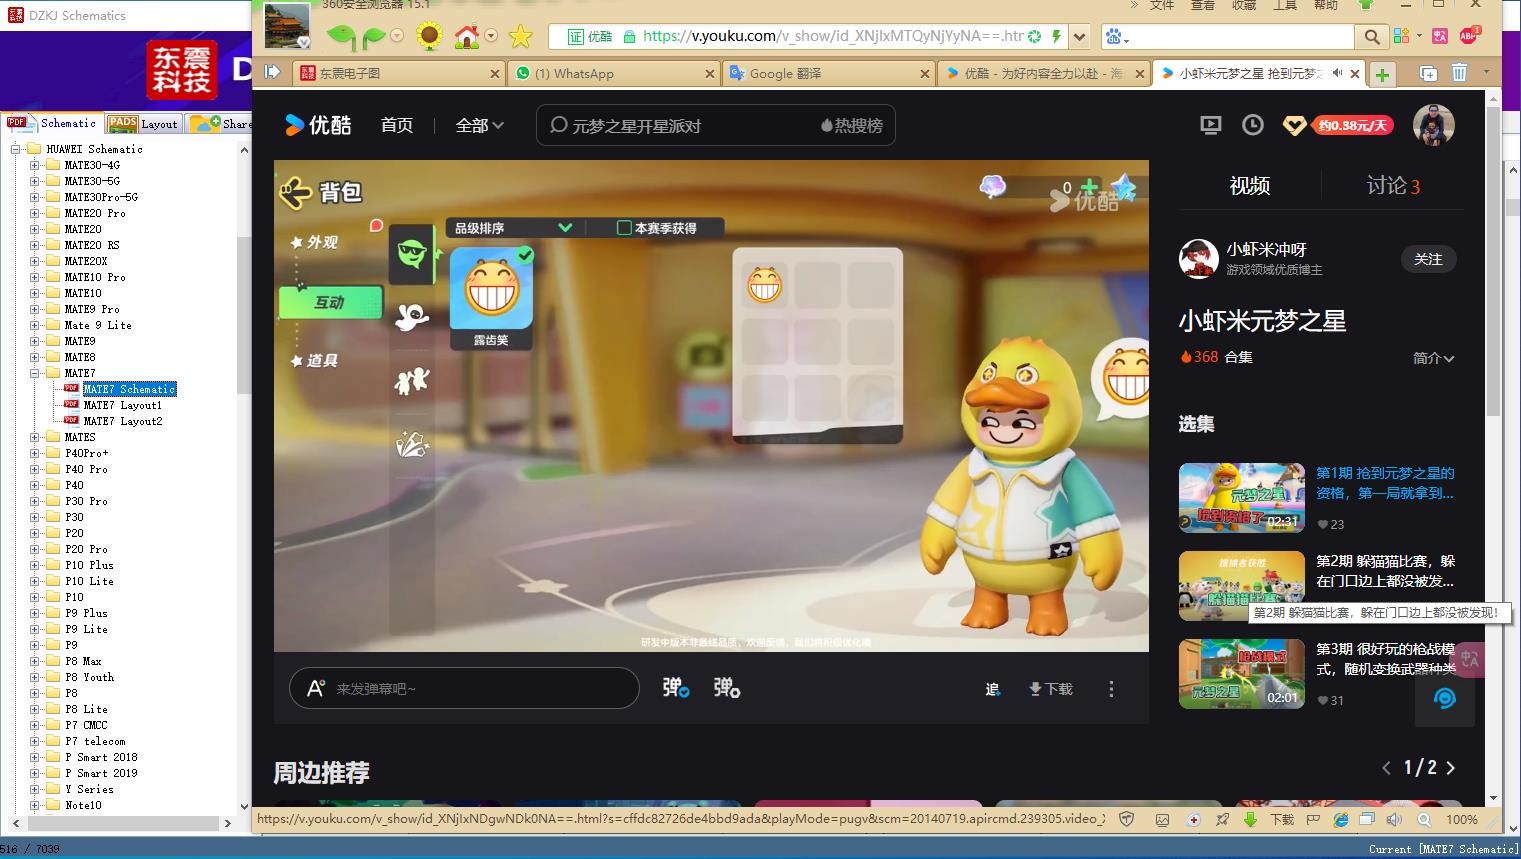Open the 全部 categories dropdown
Image resolution: width=1521 pixels, height=859 pixels.
479,125
